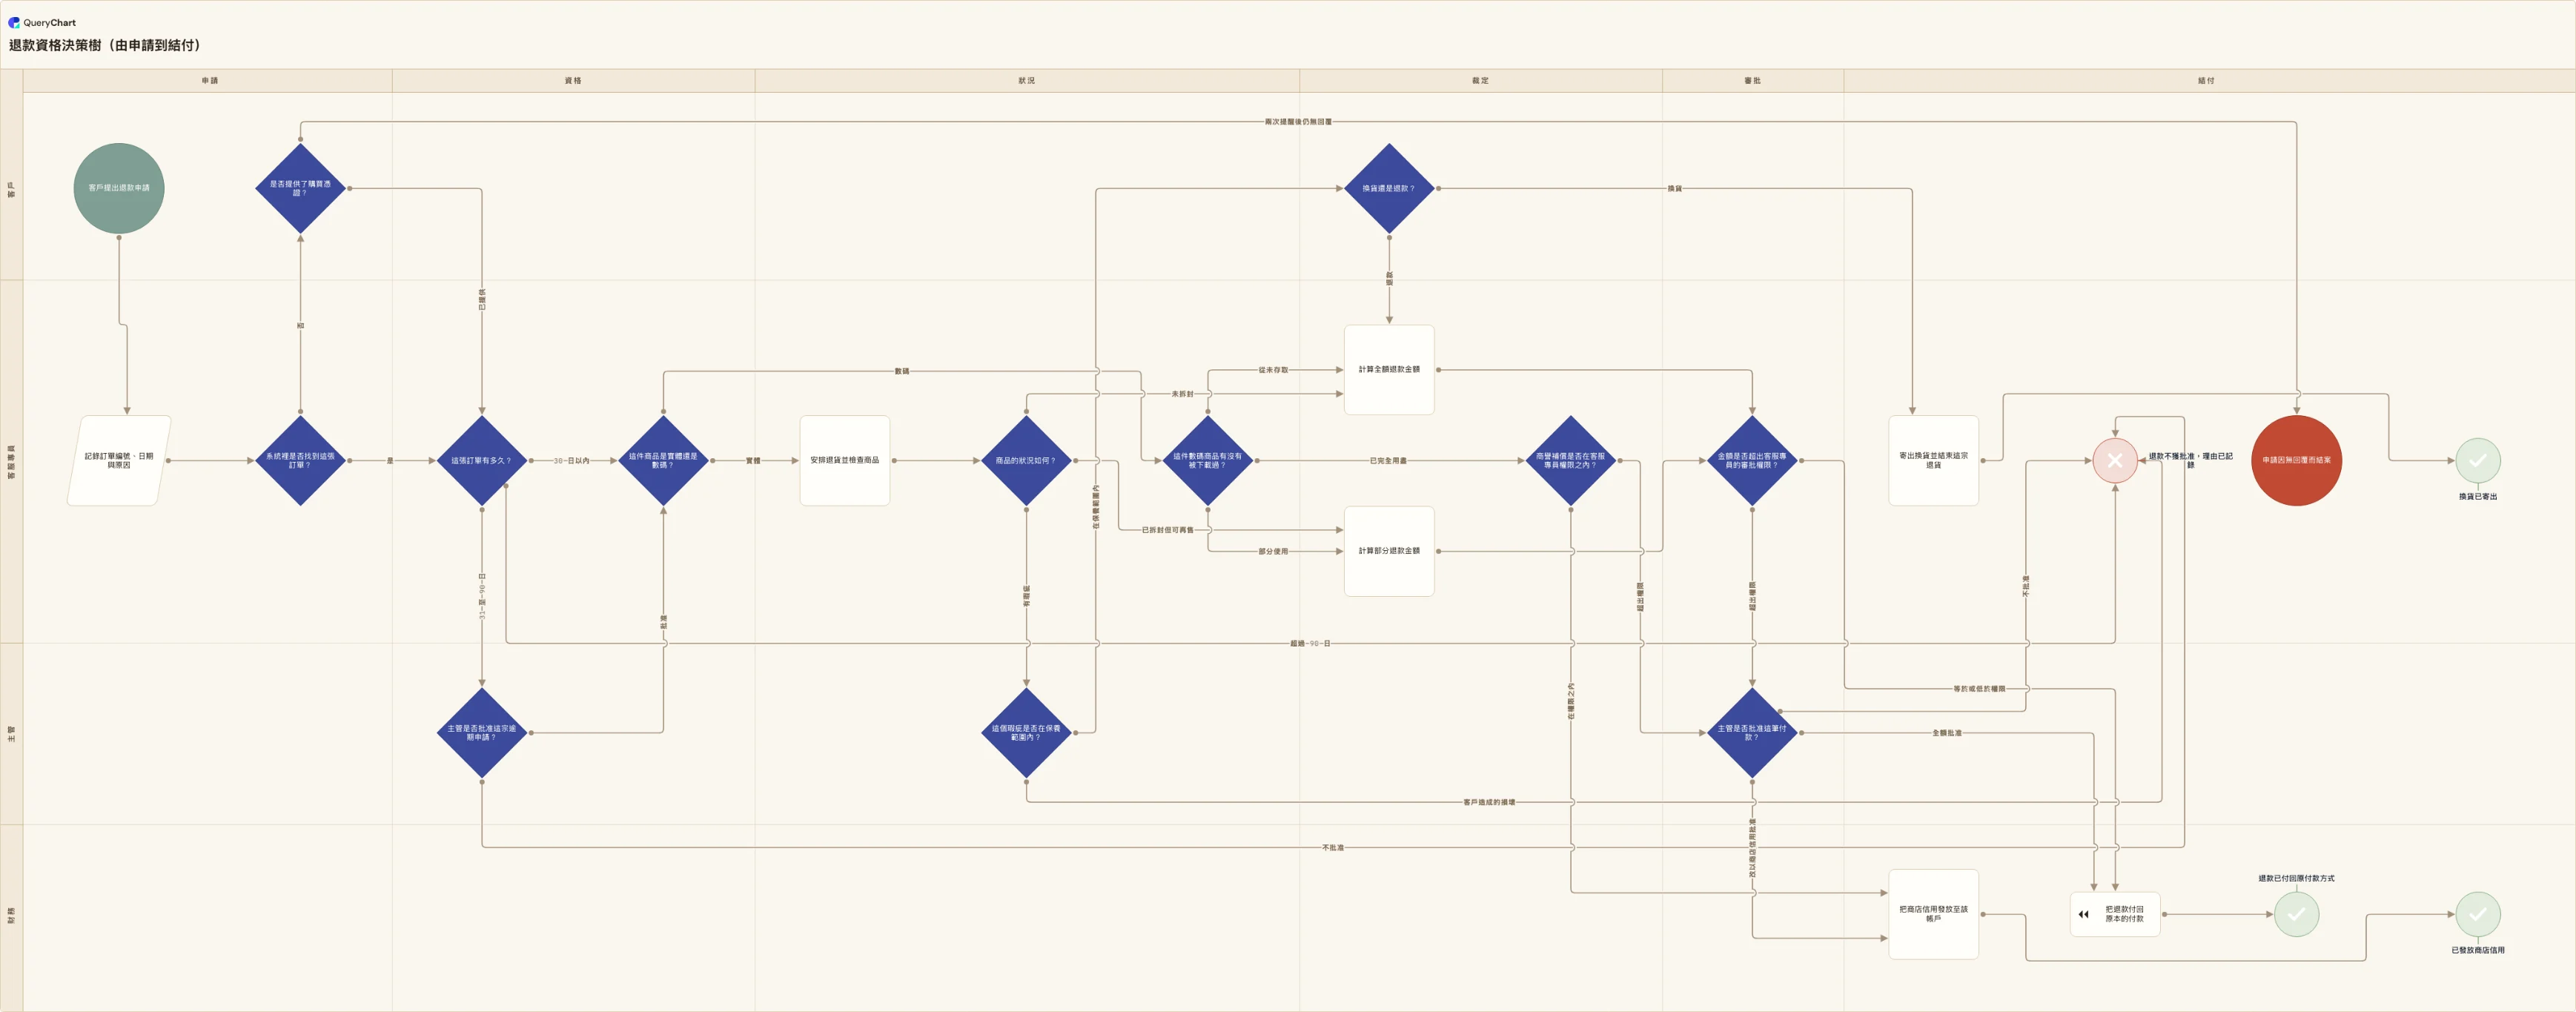The image size is (2576, 1012).
Task: Select the 主管是否批准這筆付款？ diamond
Action: point(1752,733)
